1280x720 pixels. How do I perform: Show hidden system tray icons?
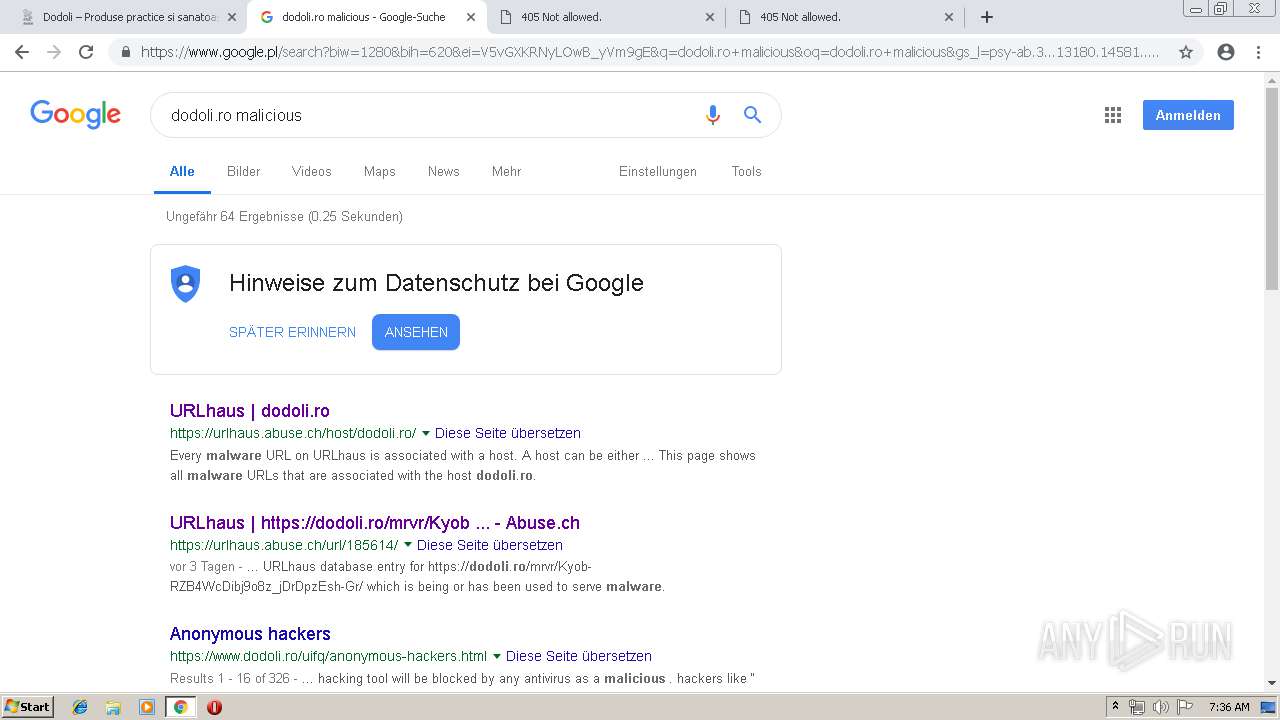click(1115, 707)
